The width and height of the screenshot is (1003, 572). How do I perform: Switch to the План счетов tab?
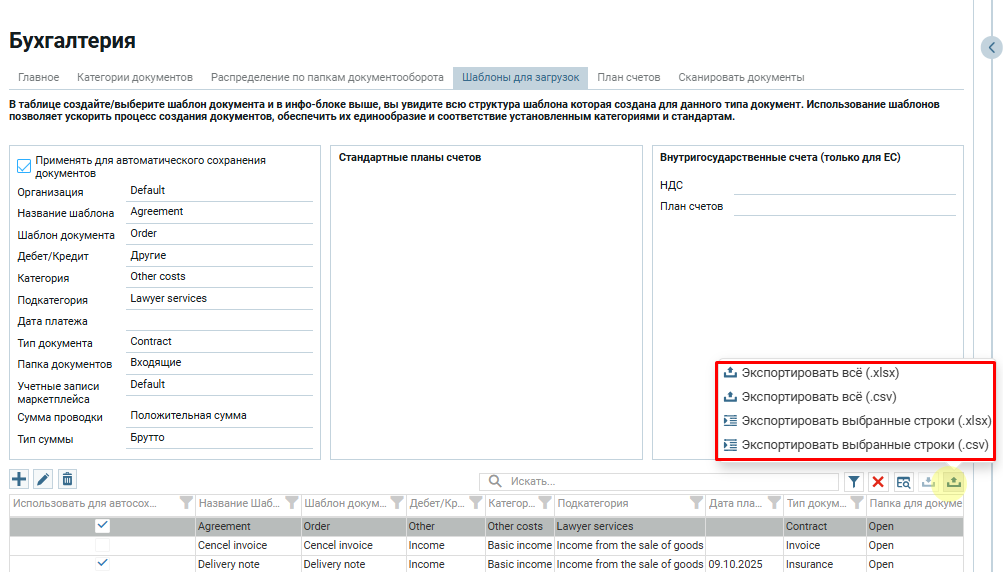pyautogui.click(x=628, y=77)
